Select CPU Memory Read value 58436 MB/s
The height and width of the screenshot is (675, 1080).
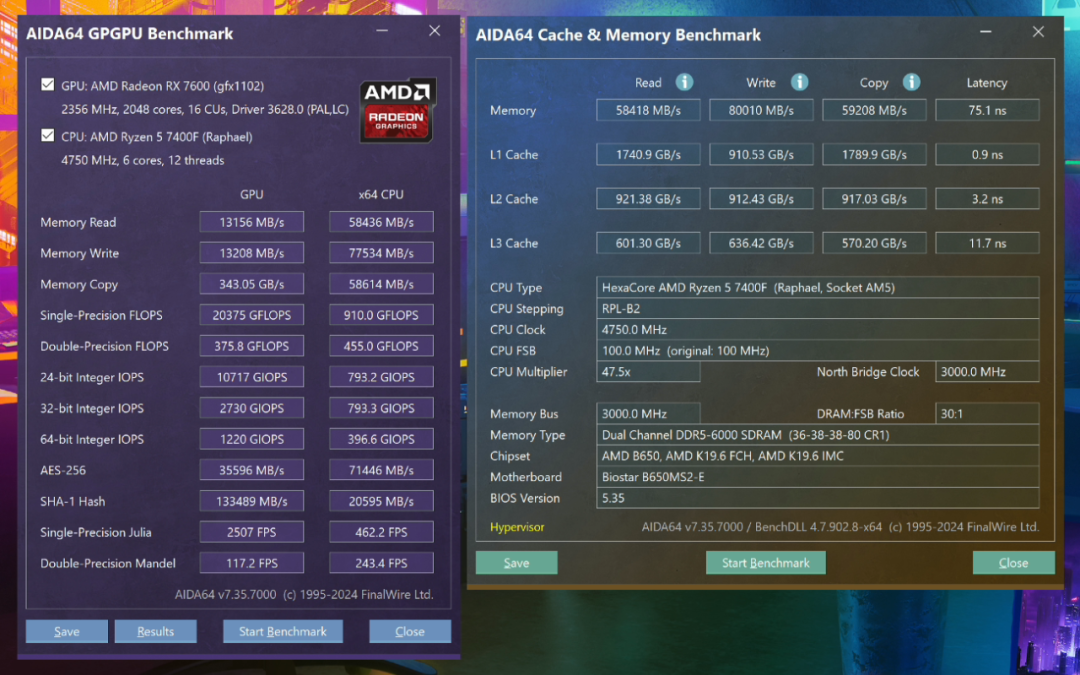(381, 222)
